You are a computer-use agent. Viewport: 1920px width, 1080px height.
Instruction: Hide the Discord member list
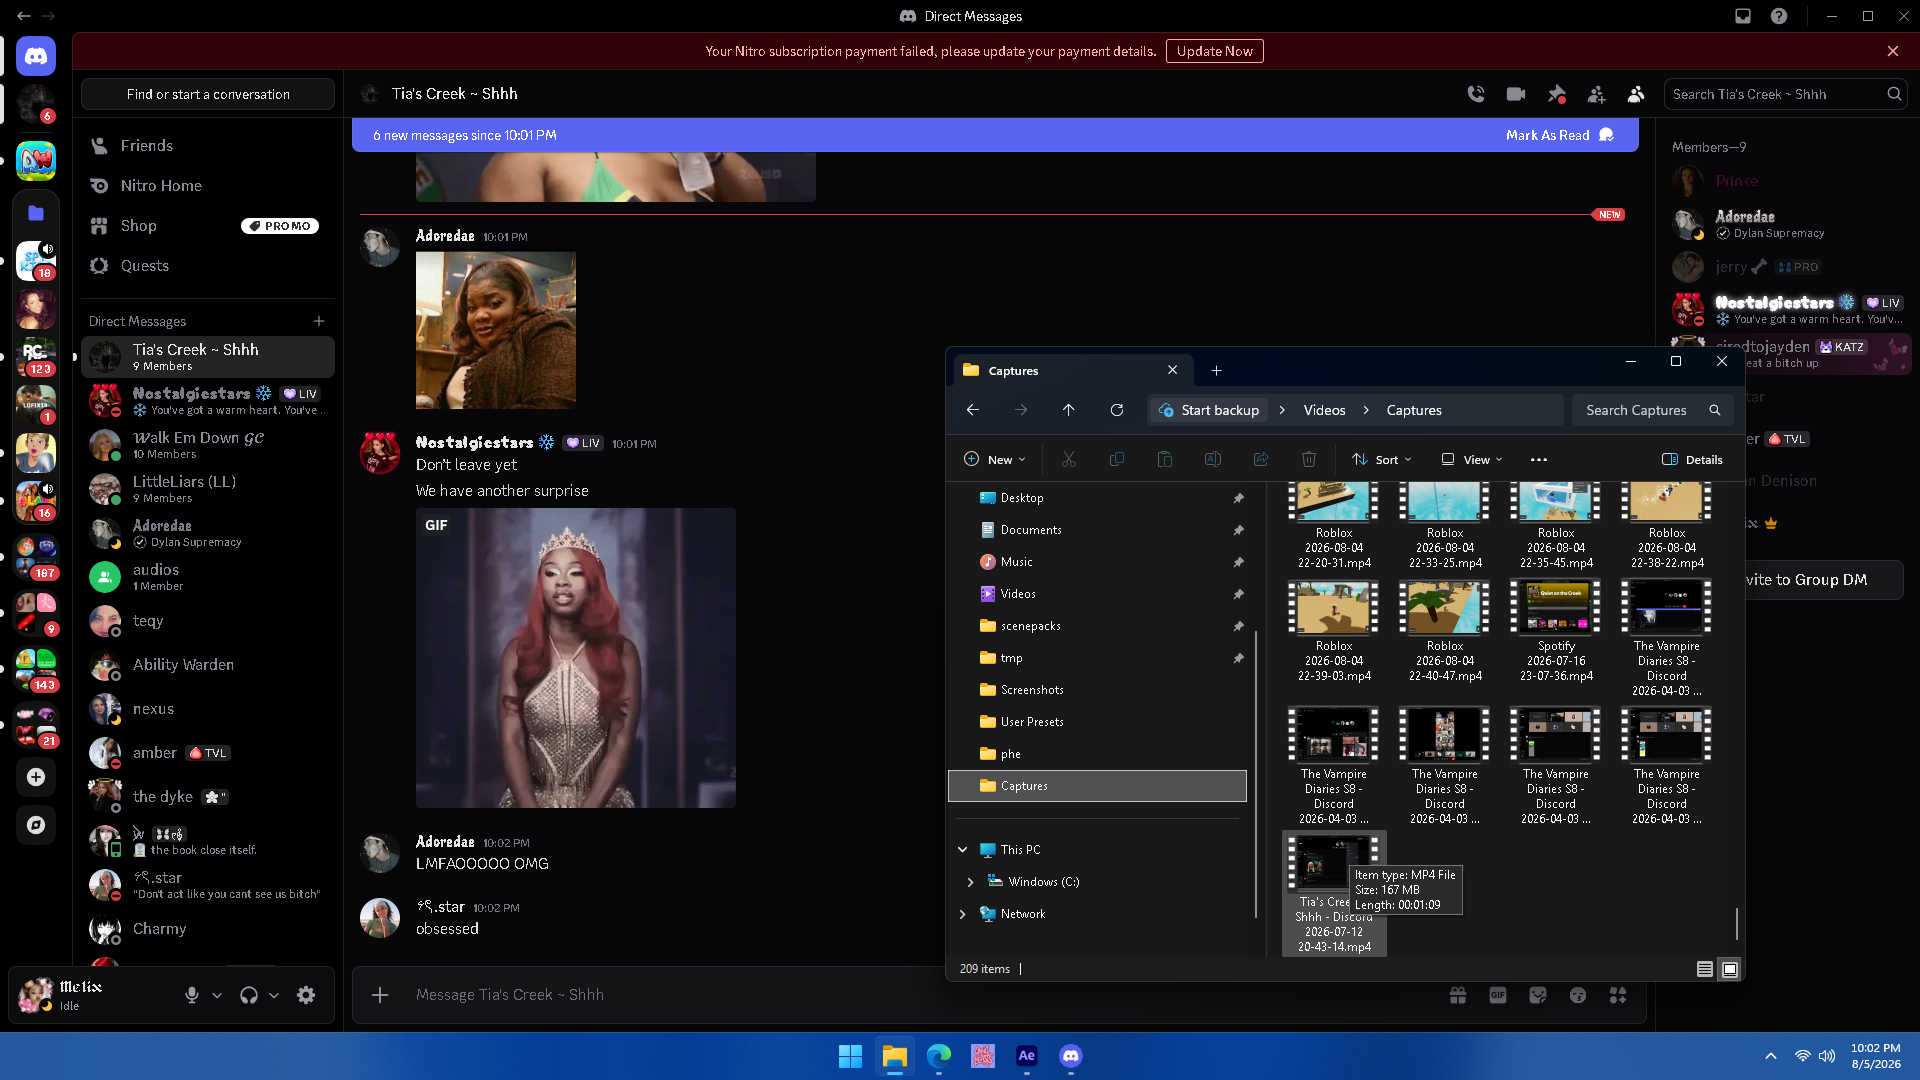pyautogui.click(x=1636, y=94)
